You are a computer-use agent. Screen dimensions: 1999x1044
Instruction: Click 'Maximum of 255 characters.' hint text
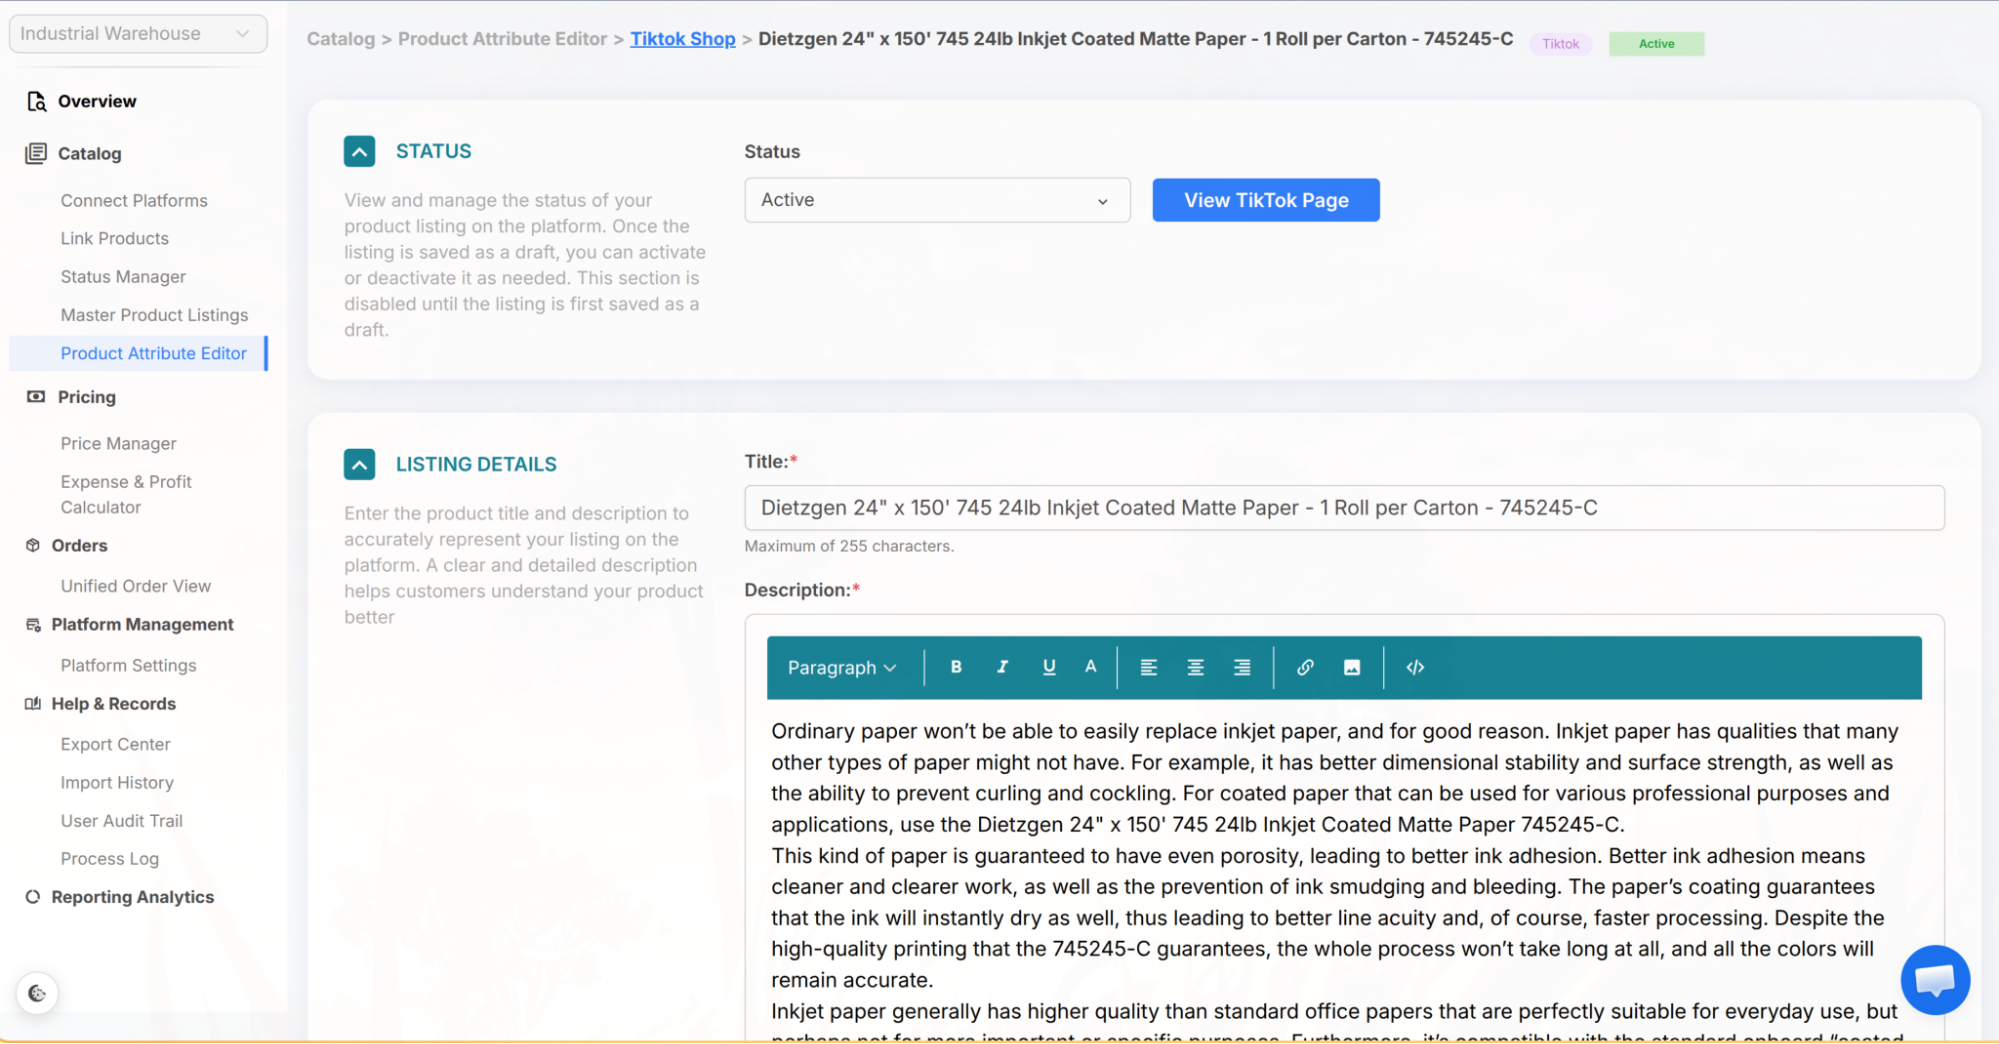[x=849, y=546]
